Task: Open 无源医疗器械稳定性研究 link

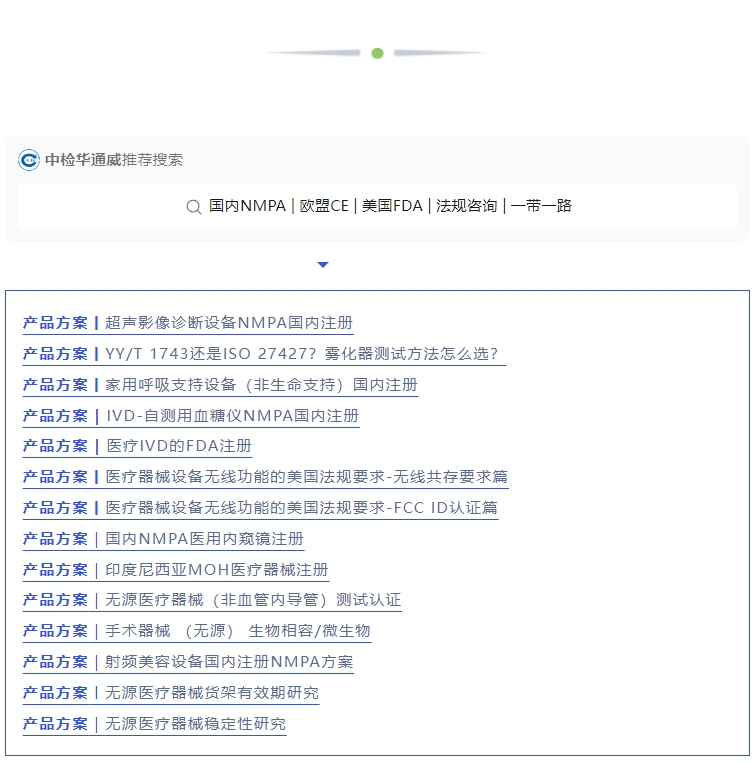Action: 195,724
